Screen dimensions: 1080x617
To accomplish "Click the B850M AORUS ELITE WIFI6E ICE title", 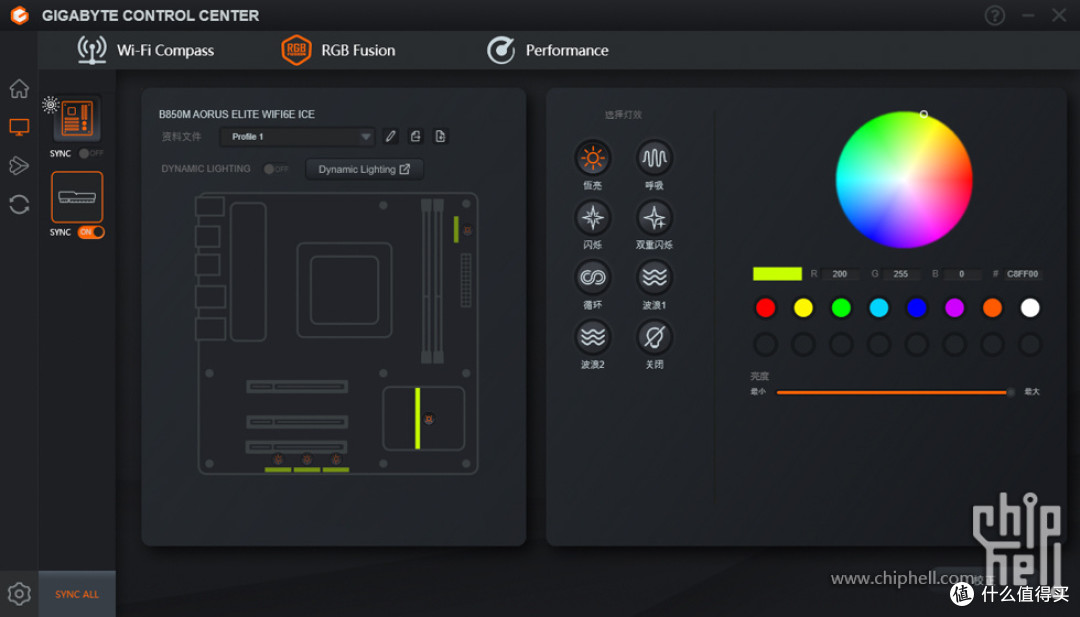I will 237,114.
